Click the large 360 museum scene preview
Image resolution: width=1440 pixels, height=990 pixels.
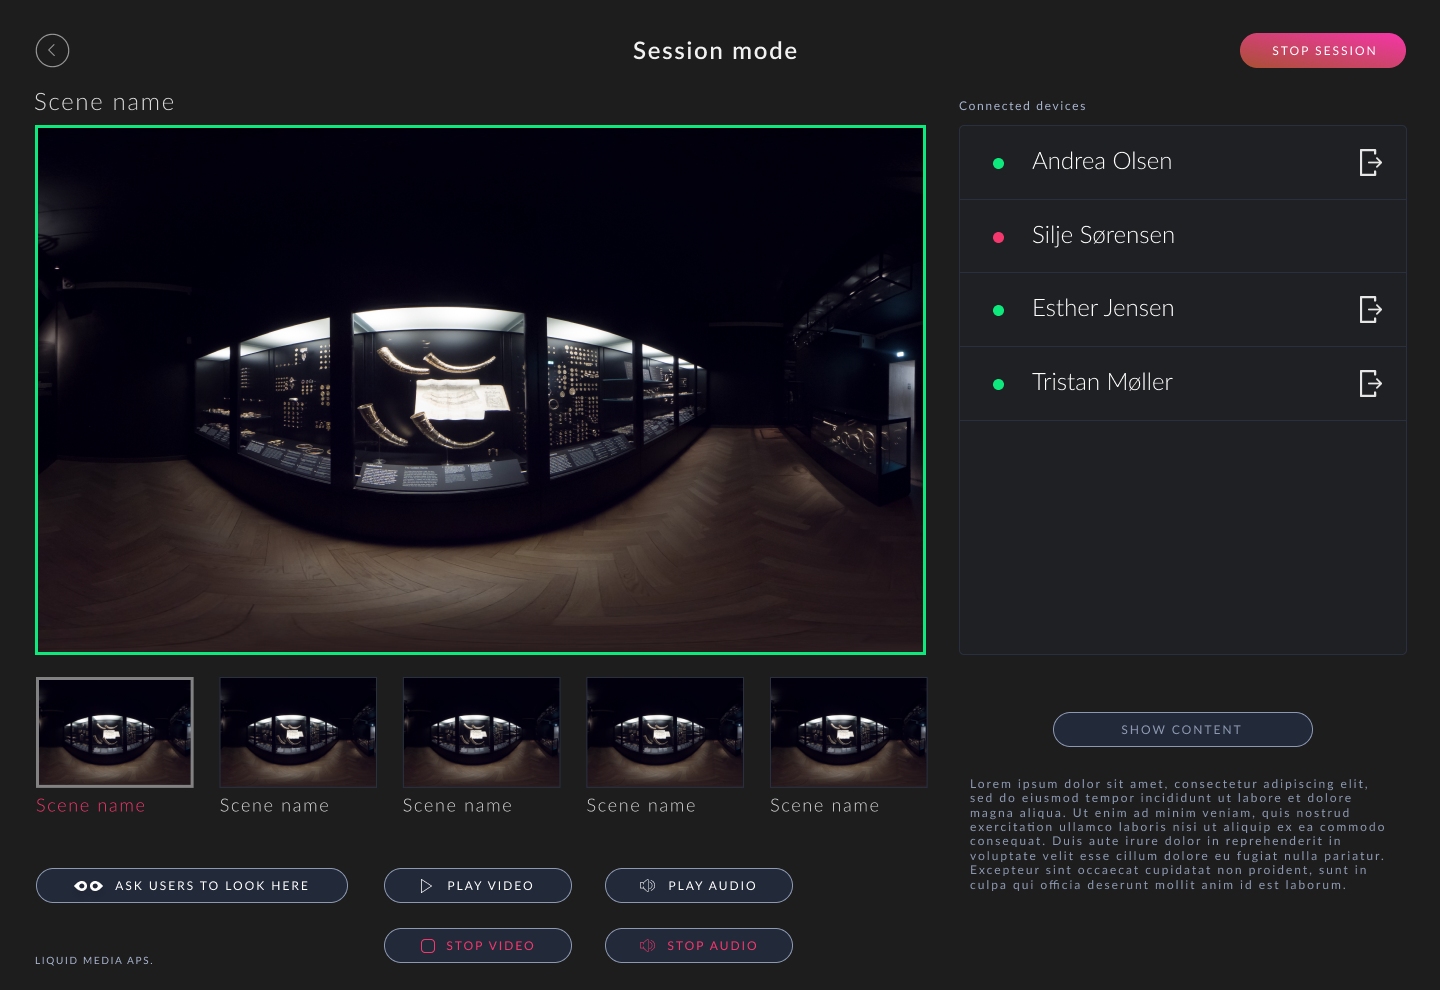coord(480,390)
